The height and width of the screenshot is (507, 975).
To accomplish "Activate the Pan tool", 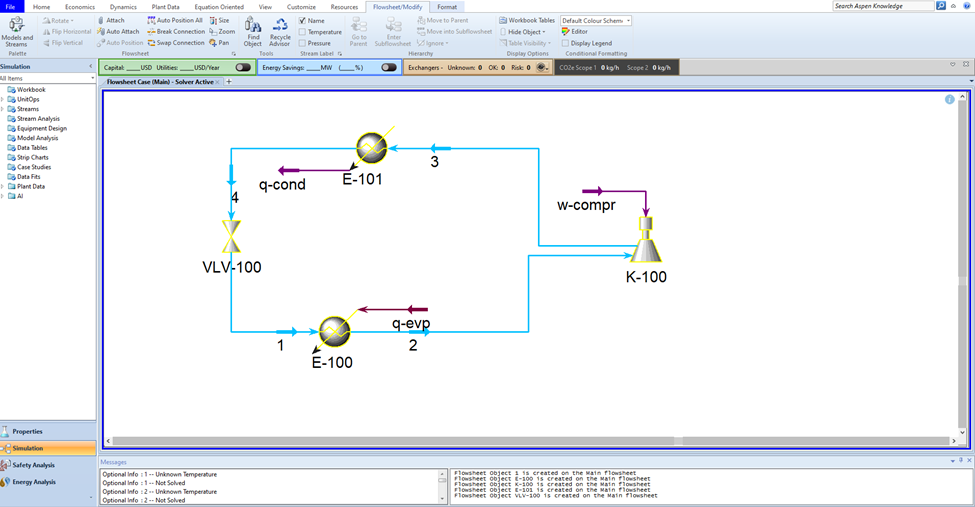I will [x=219, y=43].
